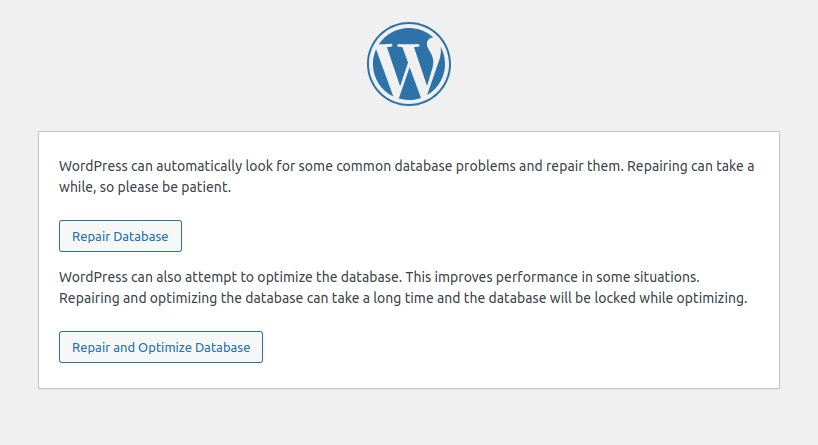Viewport: 818px width, 445px height.
Task: Click the WordPress logo
Action: (x=409, y=63)
